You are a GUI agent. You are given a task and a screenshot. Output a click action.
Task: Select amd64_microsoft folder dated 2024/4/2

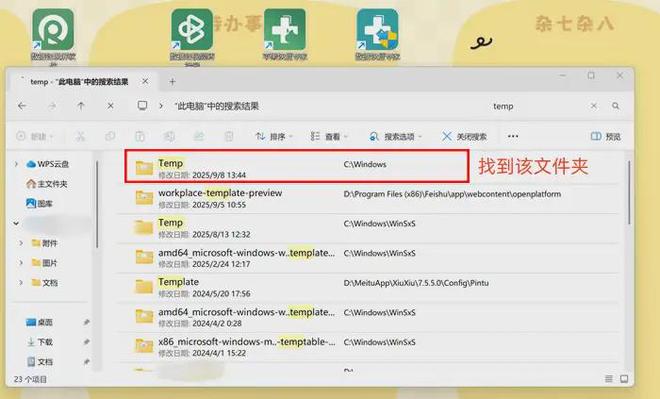point(367,317)
